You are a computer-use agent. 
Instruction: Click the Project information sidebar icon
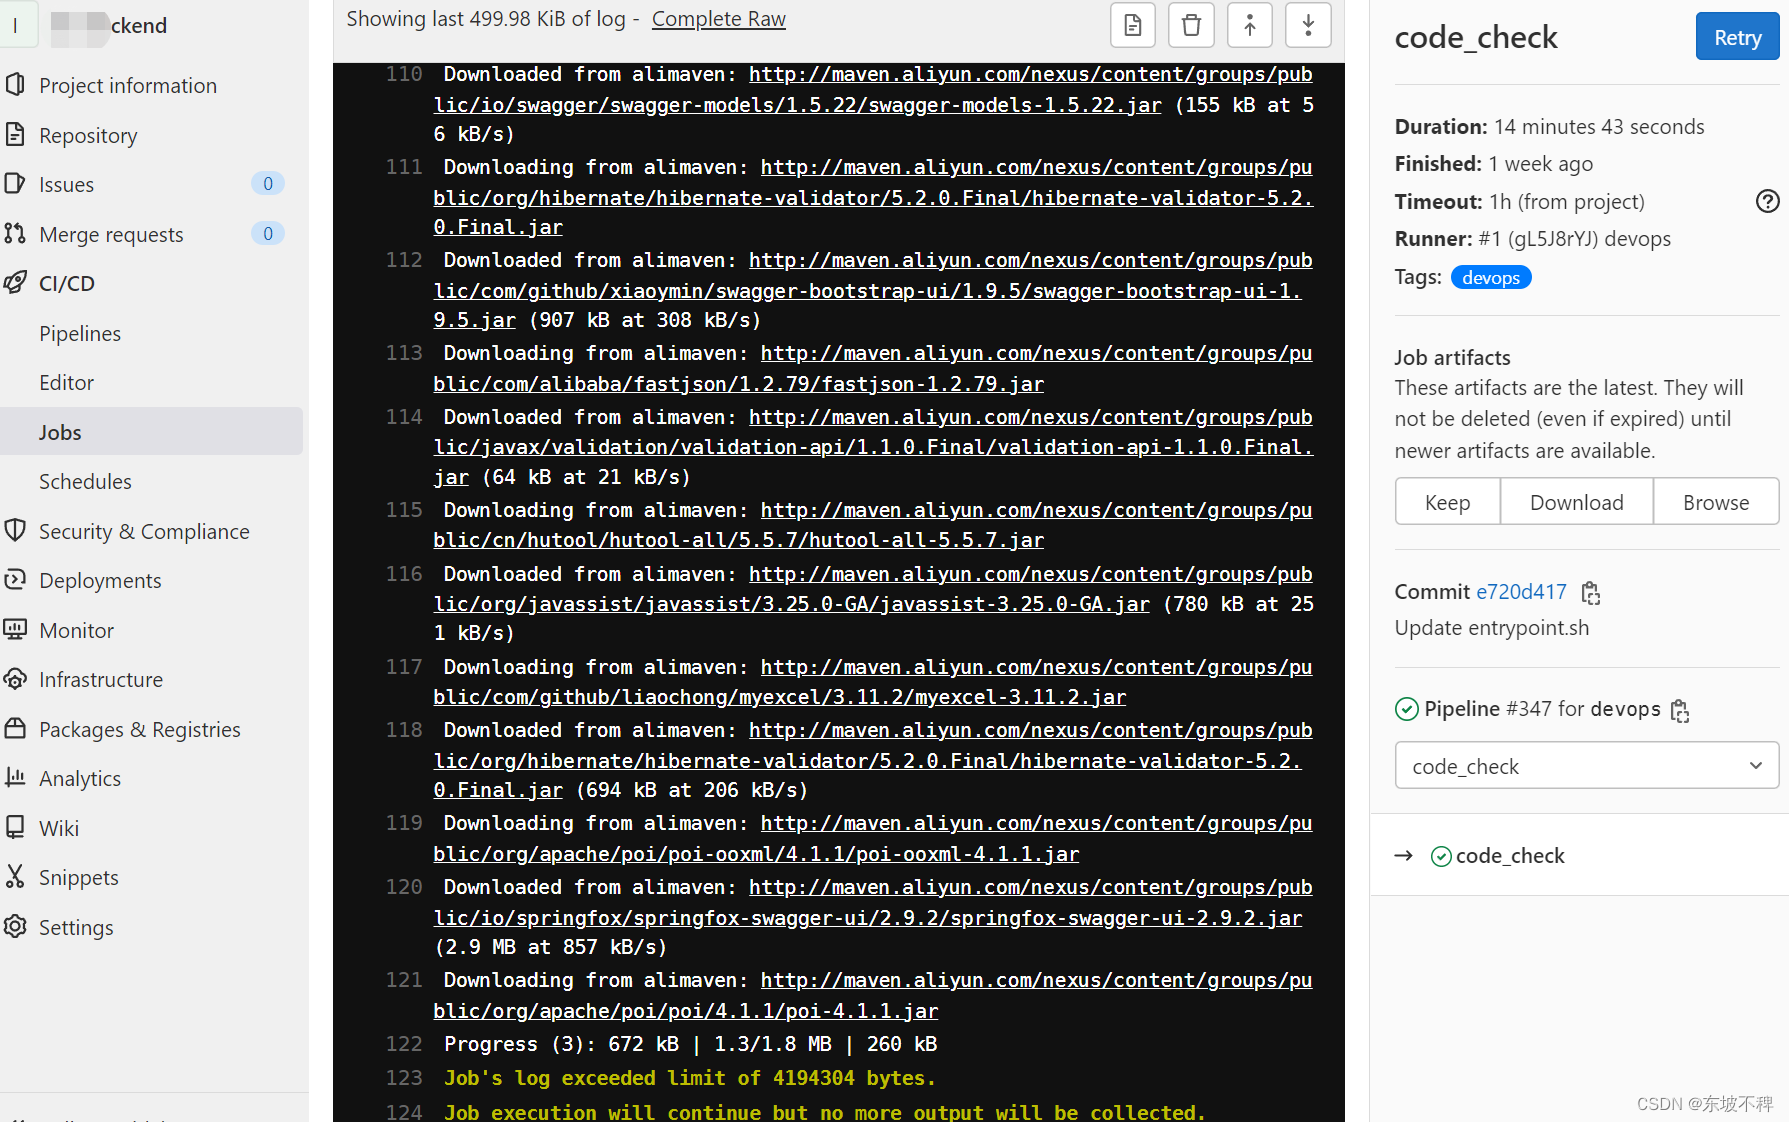[15, 85]
